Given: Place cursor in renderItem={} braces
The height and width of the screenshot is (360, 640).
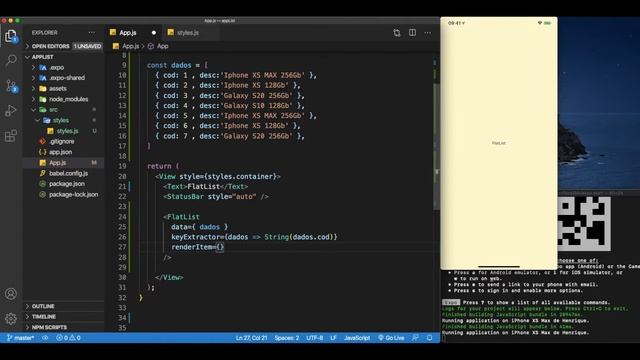Looking at the screenshot, I should click(220, 247).
